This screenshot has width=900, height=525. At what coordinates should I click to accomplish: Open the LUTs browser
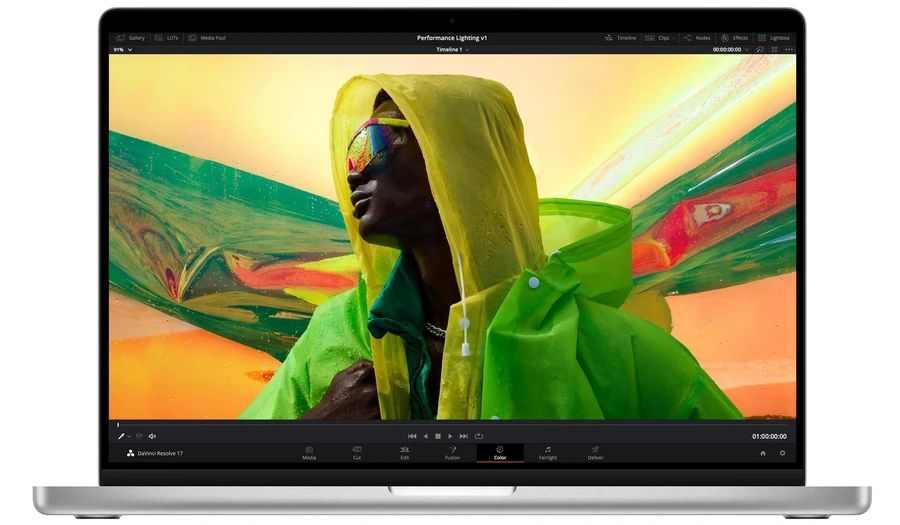coord(166,38)
